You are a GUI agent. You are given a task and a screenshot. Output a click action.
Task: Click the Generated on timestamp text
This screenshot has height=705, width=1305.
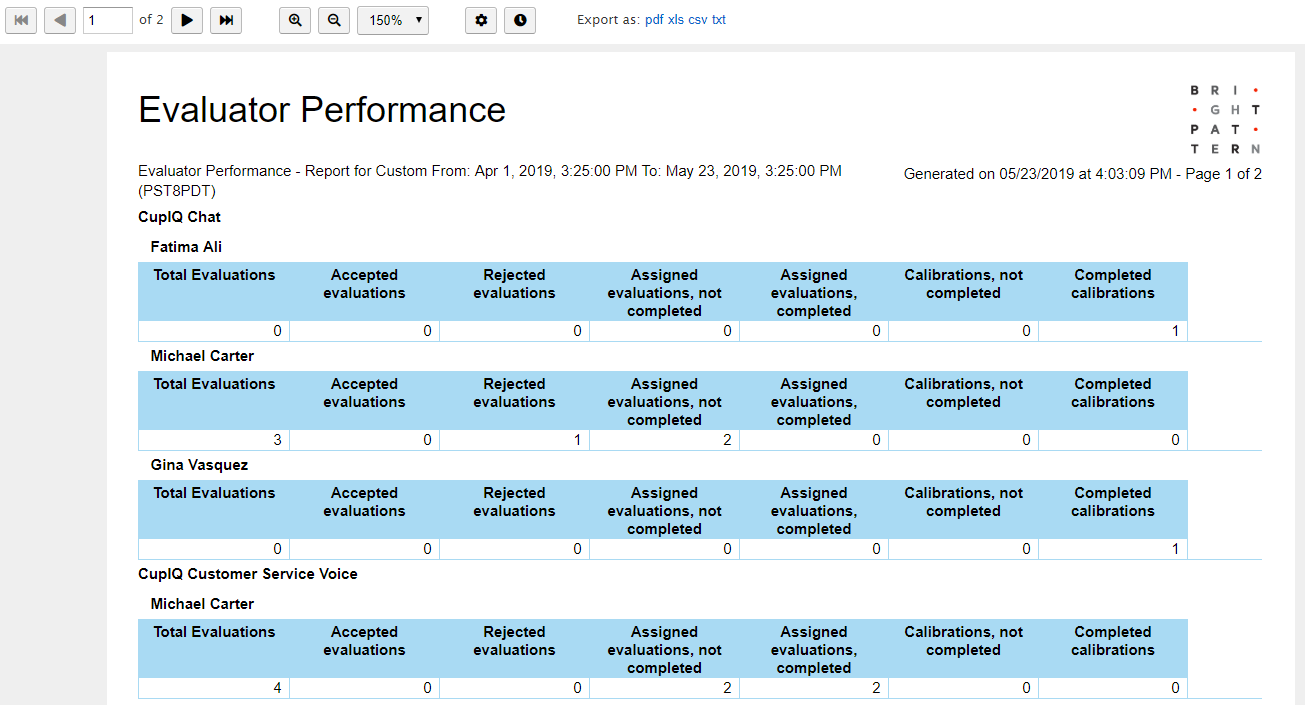1083,174
